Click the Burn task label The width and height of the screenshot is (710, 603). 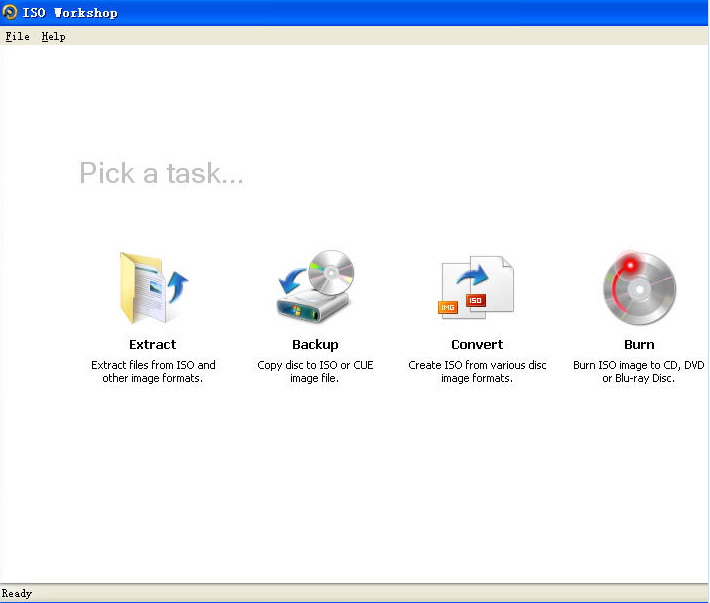pyautogui.click(x=639, y=345)
